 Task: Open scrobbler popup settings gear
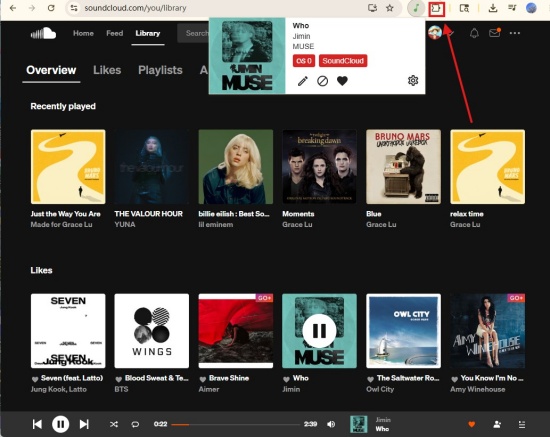[x=413, y=81]
